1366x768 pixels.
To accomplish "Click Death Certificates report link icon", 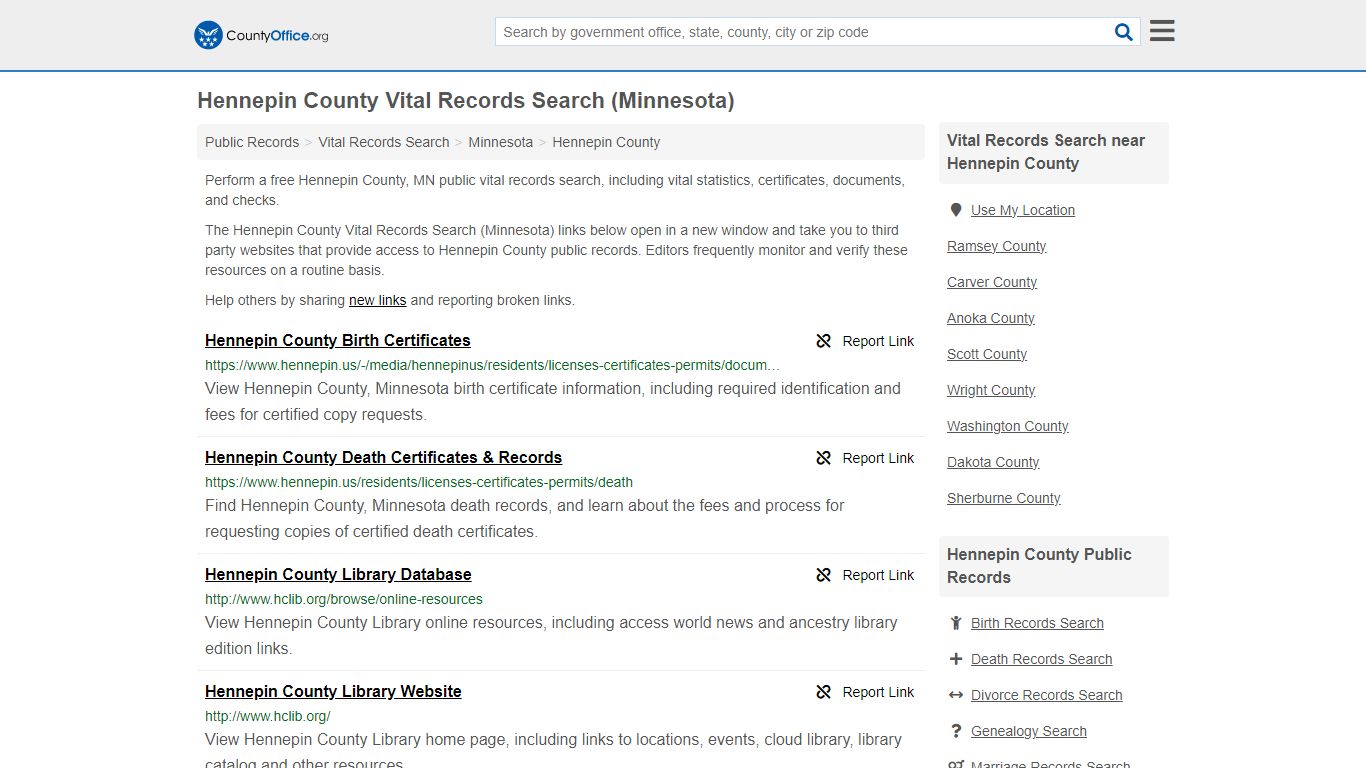I will click(x=824, y=458).
